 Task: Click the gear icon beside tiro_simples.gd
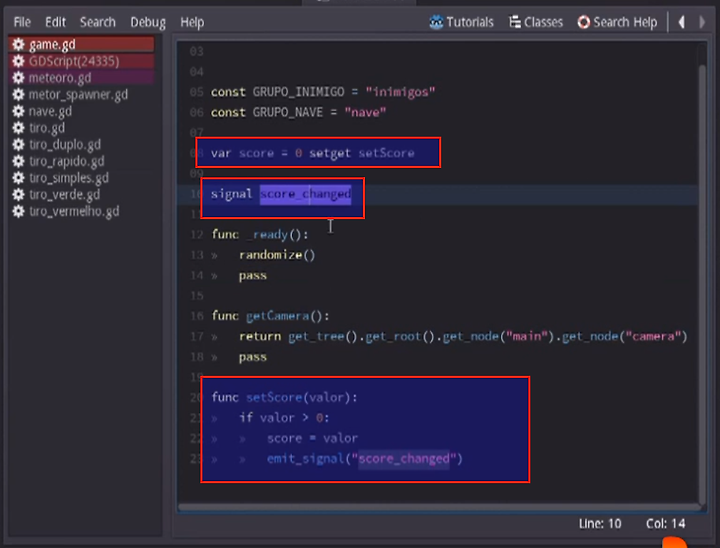click(x=18, y=178)
